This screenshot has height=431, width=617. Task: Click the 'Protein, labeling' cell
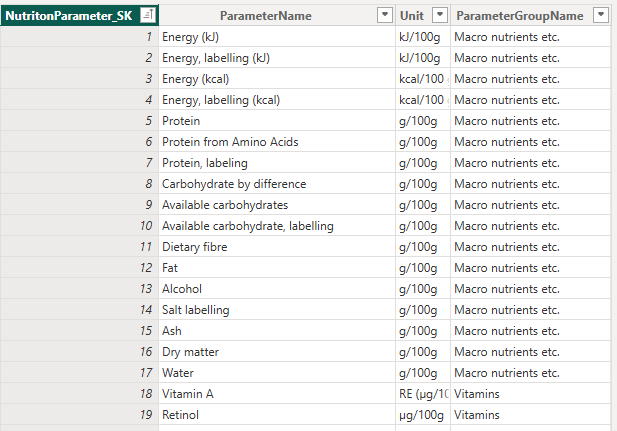point(277,163)
